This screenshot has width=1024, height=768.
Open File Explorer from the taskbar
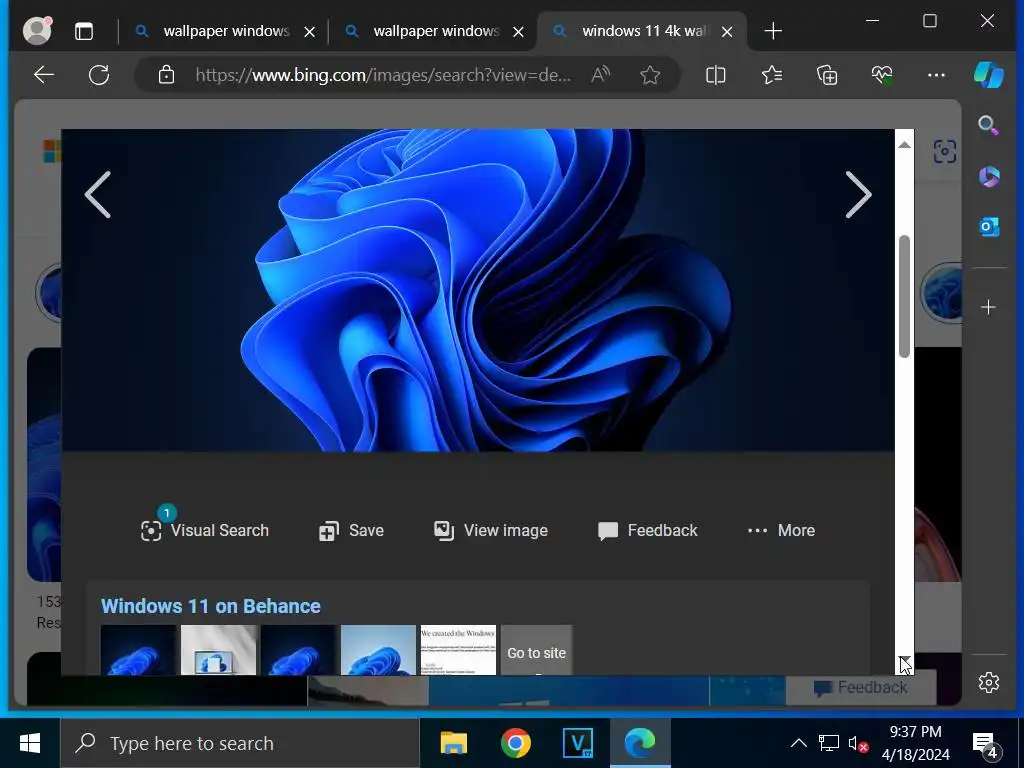point(454,743)
